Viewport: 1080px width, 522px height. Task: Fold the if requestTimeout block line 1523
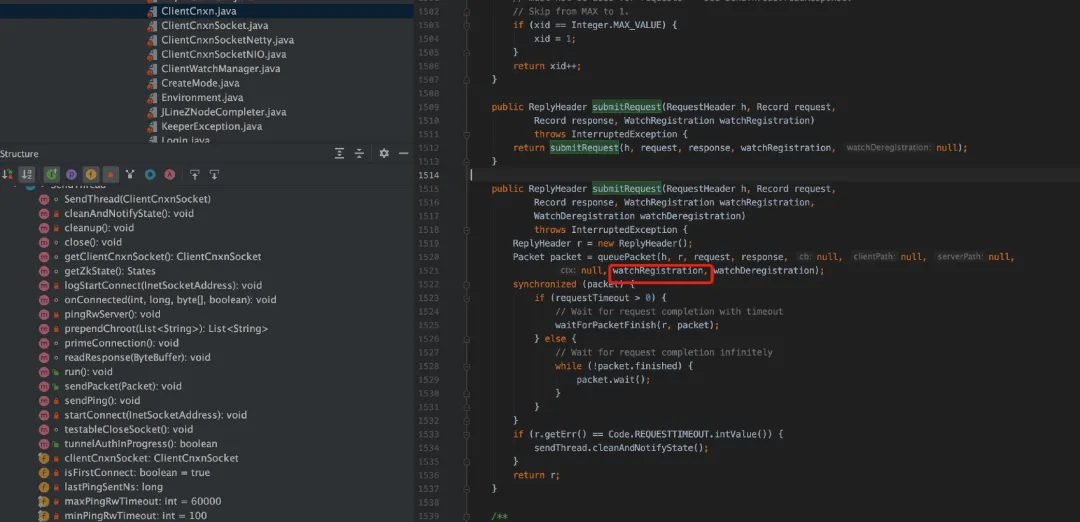pos(466,297)
